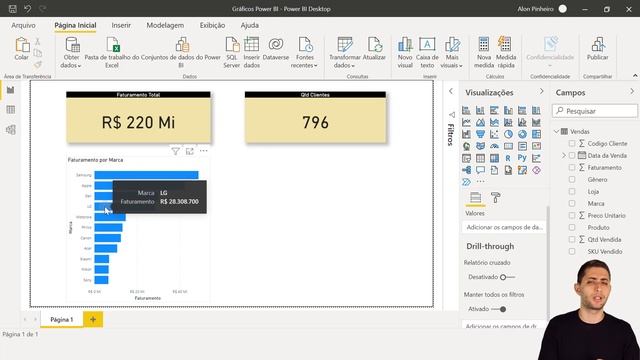Select the scatter chart visual
The width and height of the screenshot is (640, 360).
[x=494, y=134]
